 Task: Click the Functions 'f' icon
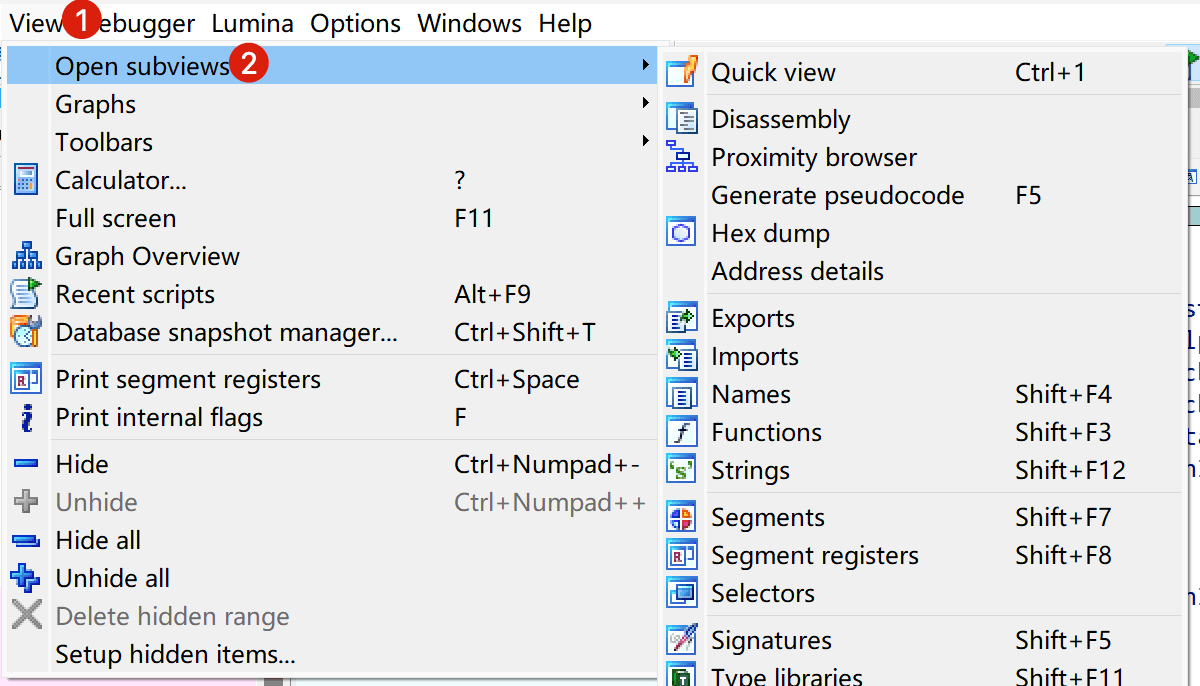pyautogui.click(x=682, y=432)
